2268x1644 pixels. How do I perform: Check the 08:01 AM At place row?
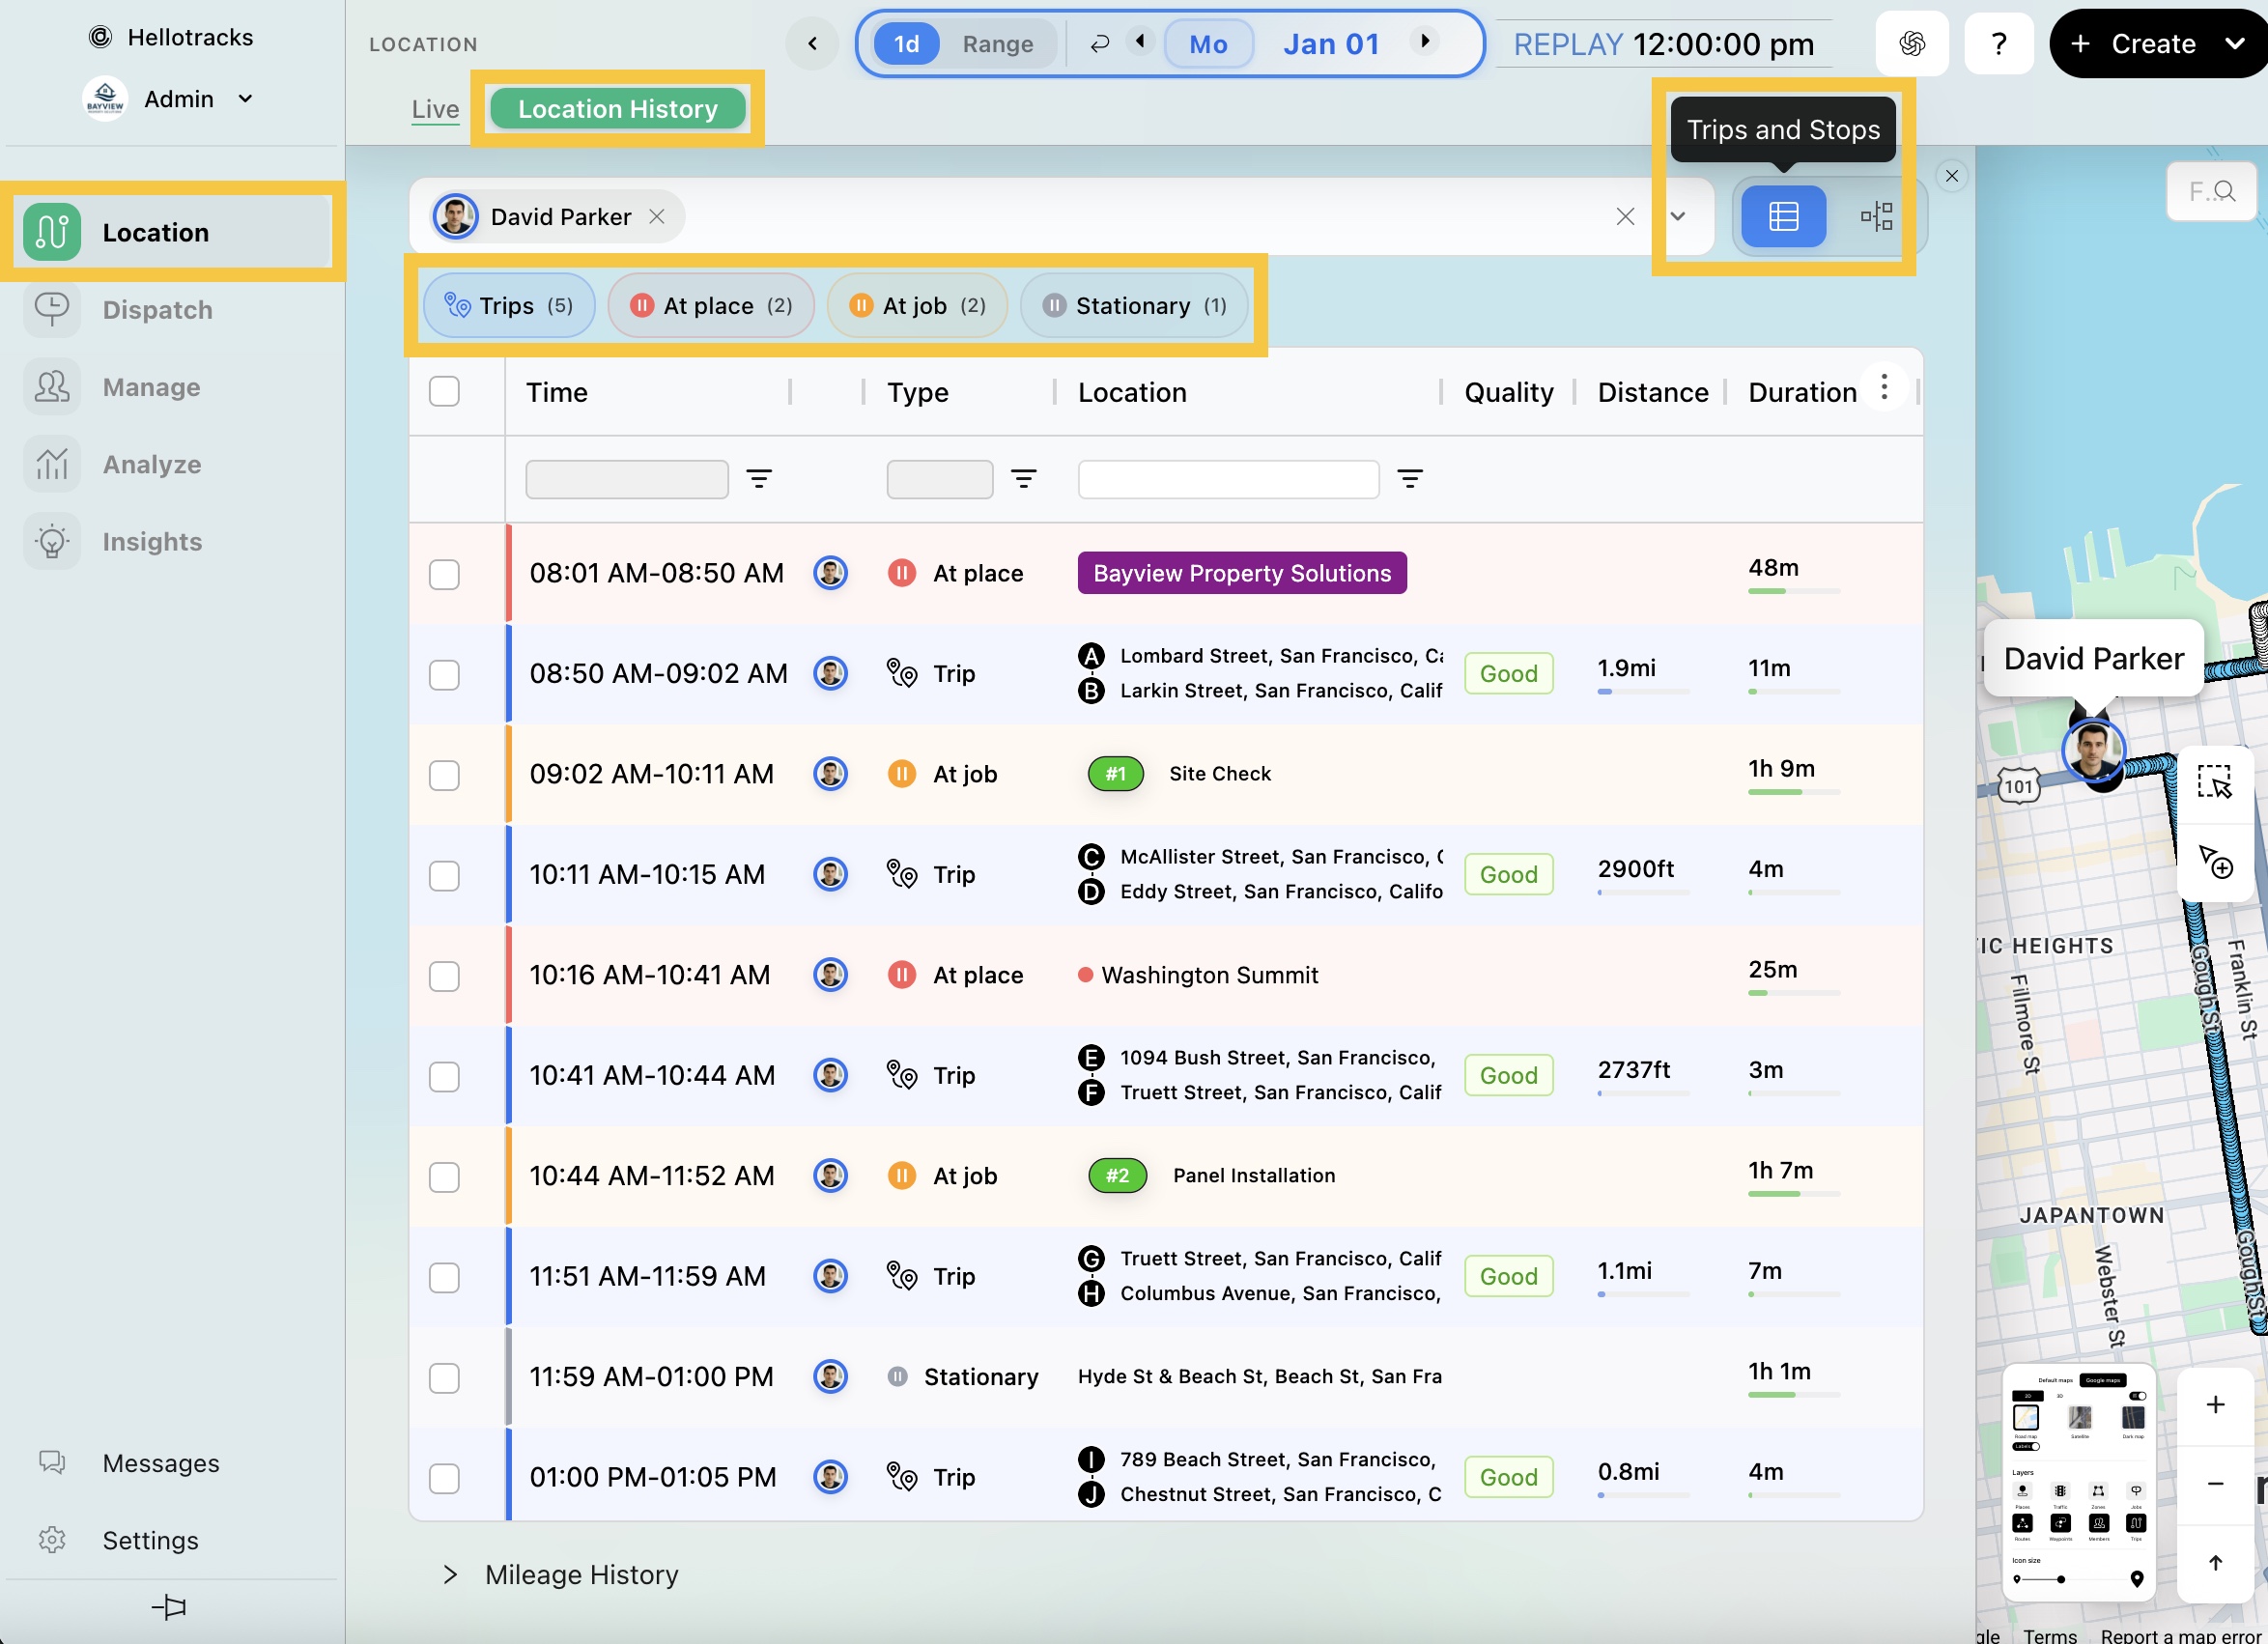444,574
